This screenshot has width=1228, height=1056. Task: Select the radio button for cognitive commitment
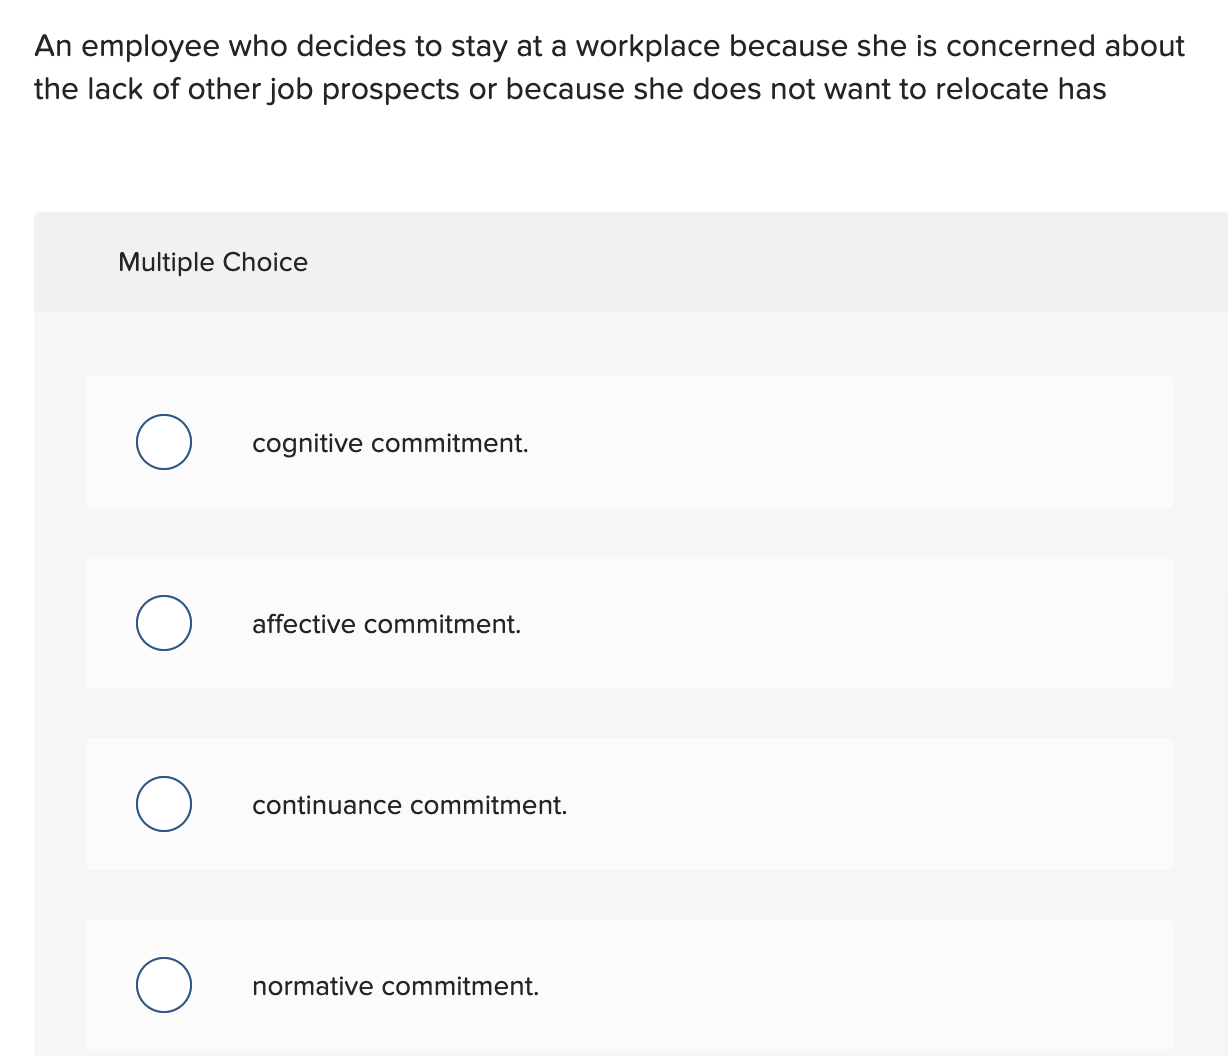point(163,441)
